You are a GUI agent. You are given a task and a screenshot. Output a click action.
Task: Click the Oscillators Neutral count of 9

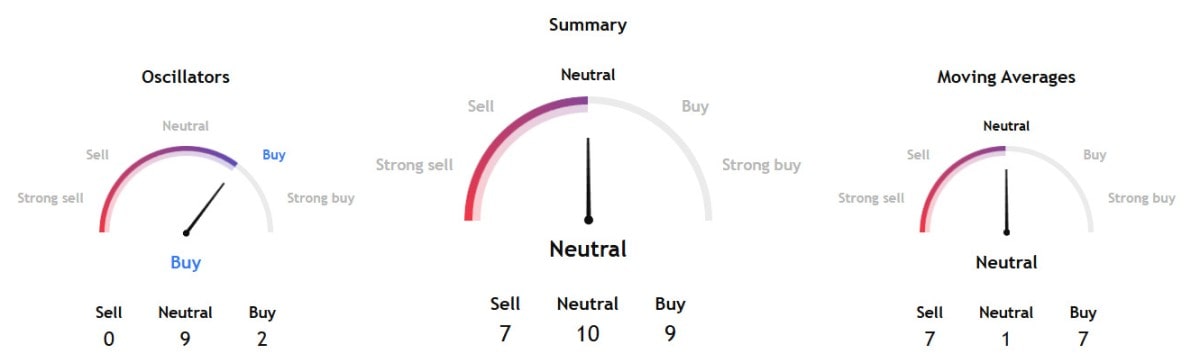coord(185,339)
